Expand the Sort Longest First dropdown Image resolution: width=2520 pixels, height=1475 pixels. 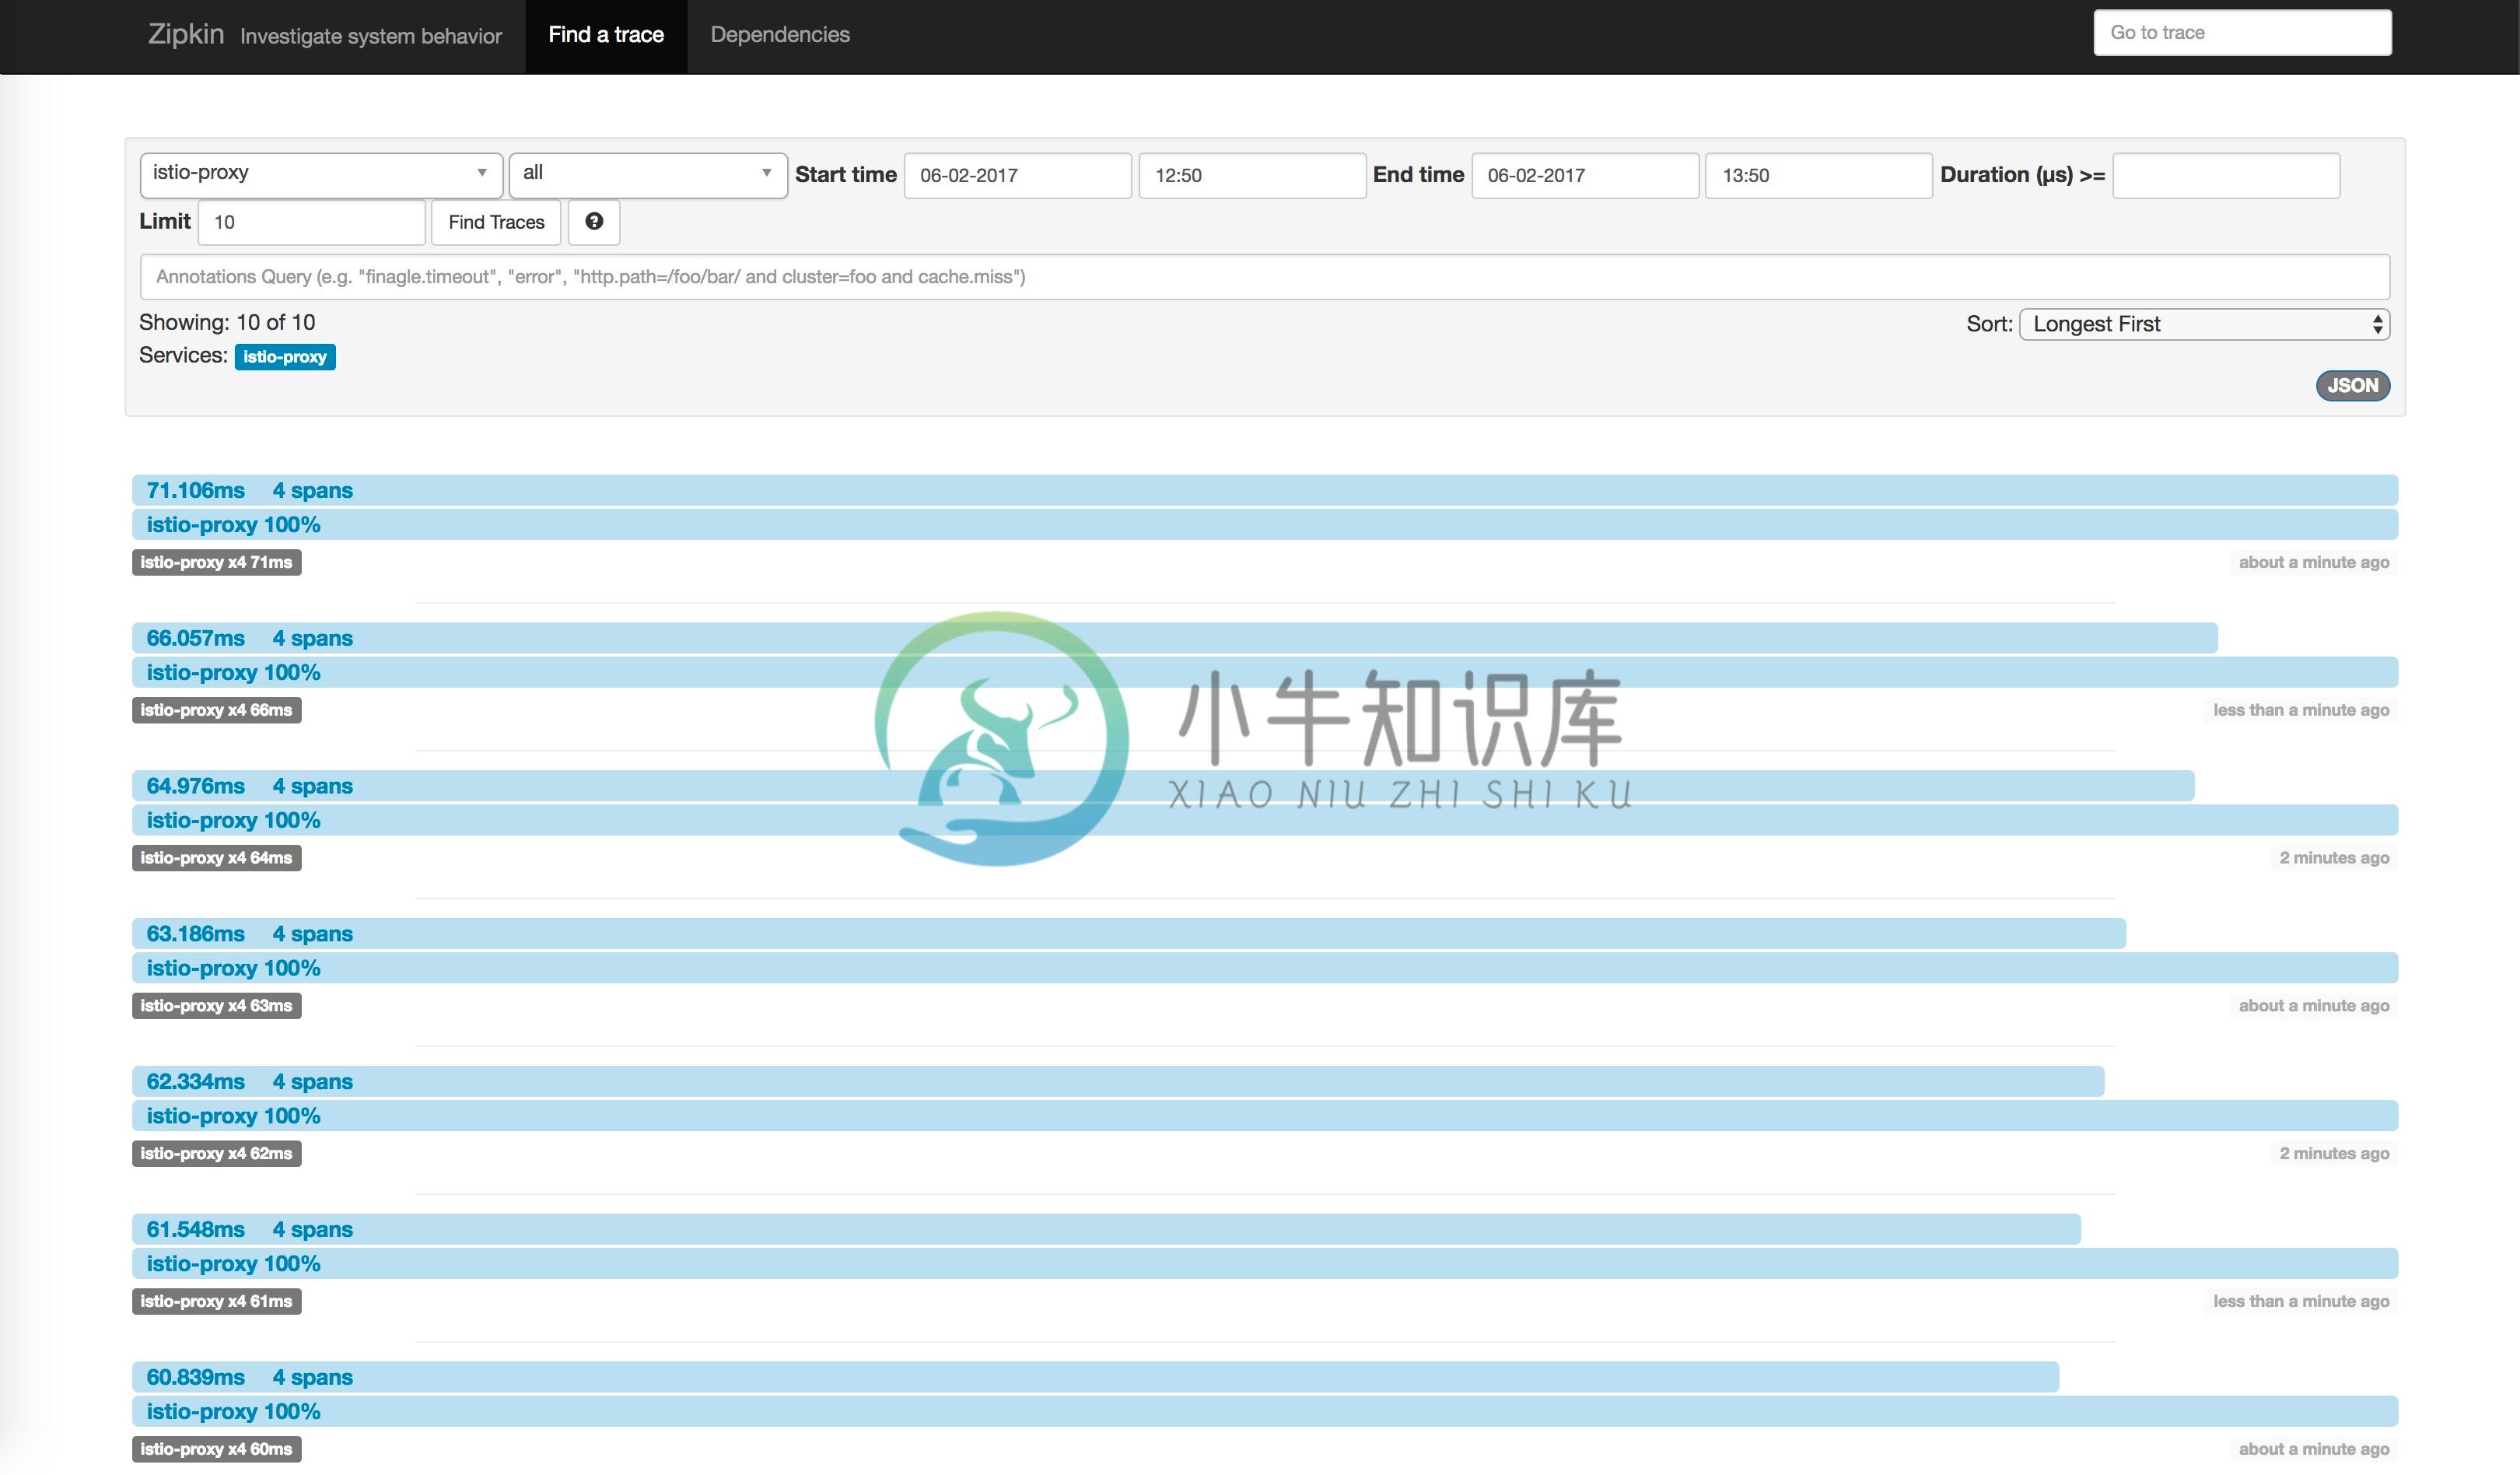click(2204, 323)
